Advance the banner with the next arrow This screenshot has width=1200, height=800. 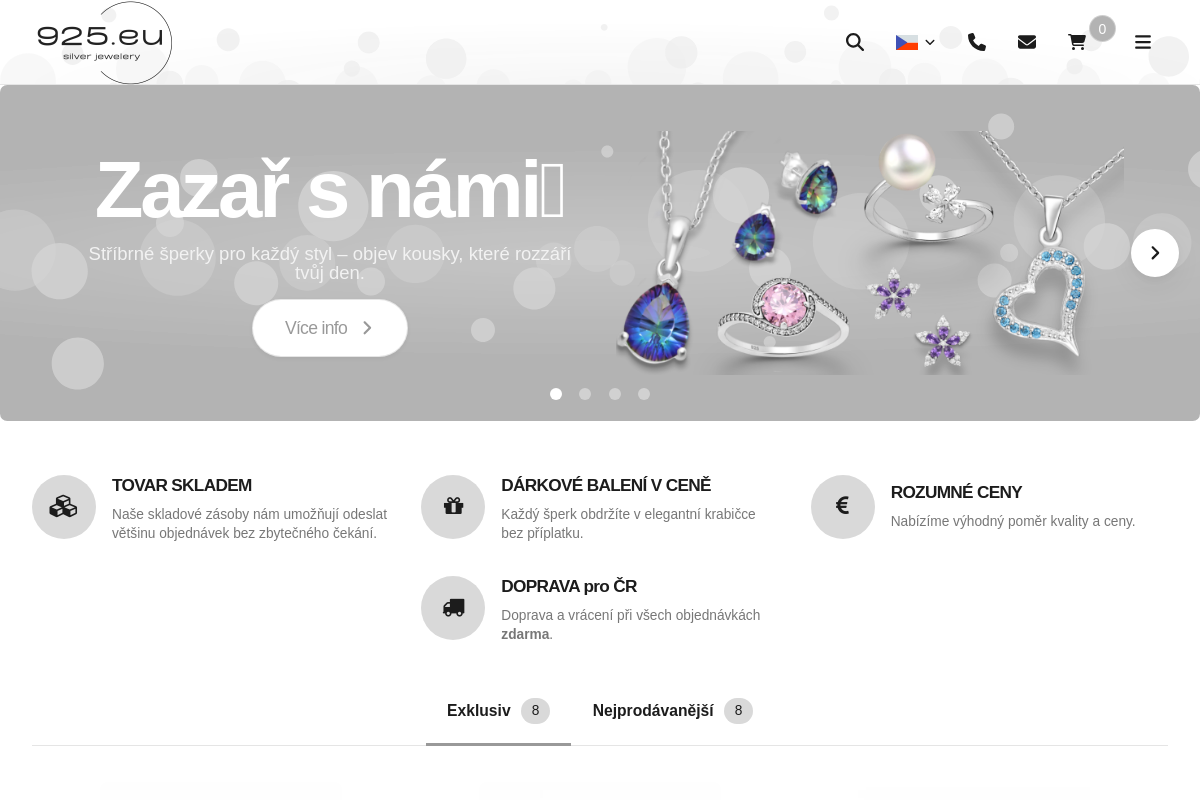click(1155, 253)
